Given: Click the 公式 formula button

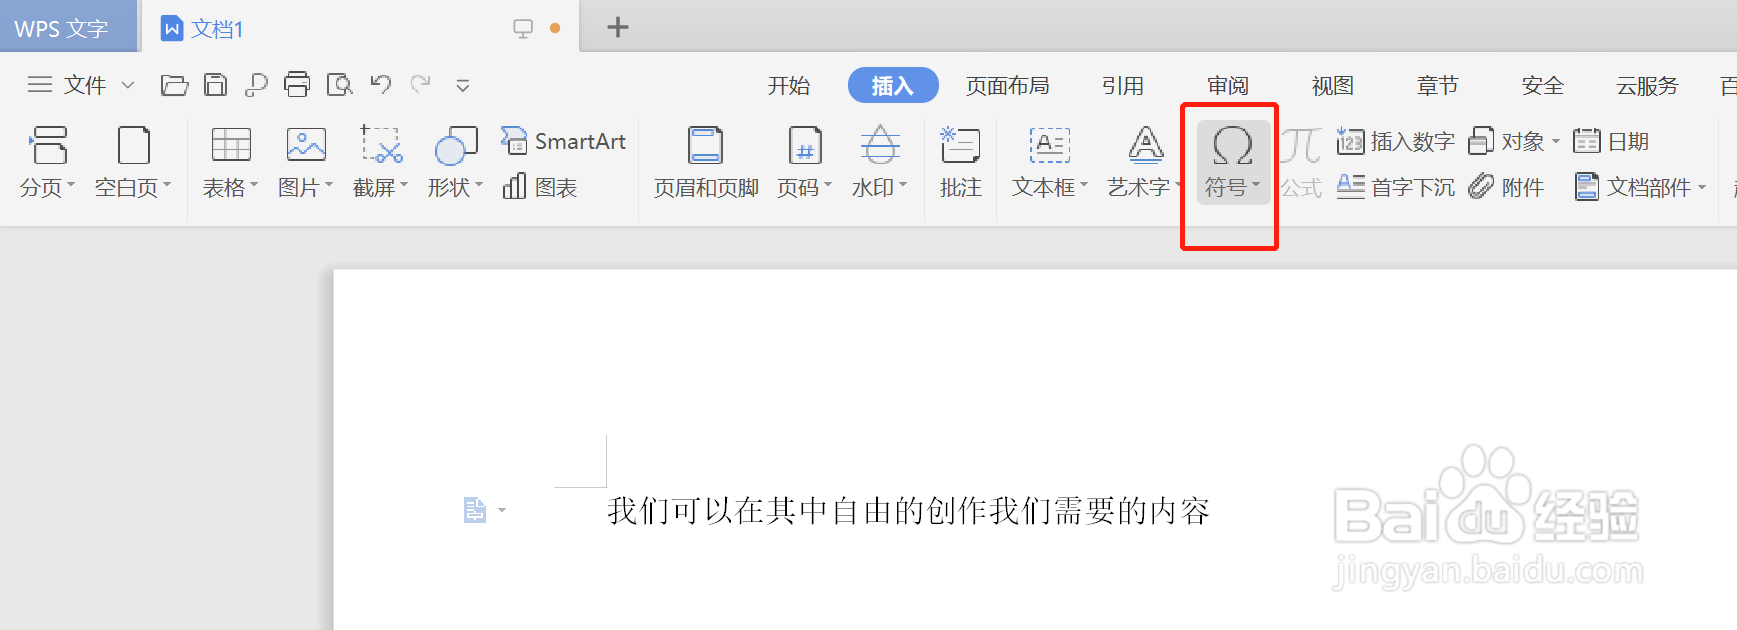Looking at the screenshot, I should click(x=1301, y=163).
